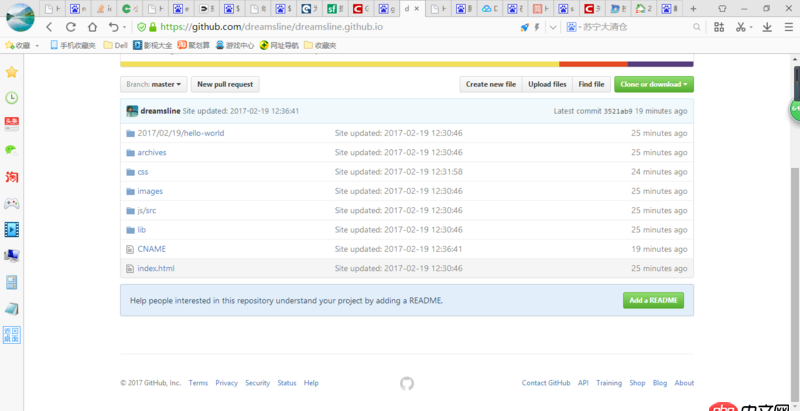Screen dimensions: 800x411
Task: Go back with the browser back arrow
Action: (x=49, y=27)
